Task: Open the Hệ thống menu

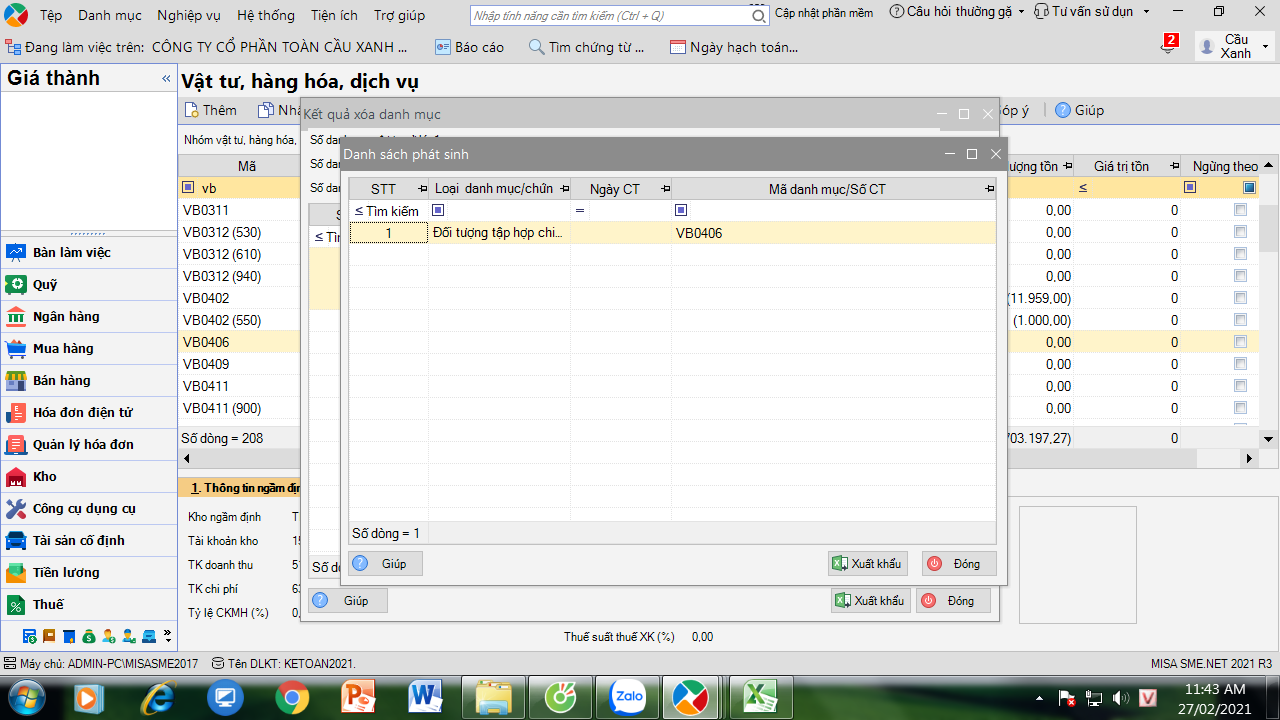Action: 266,16
